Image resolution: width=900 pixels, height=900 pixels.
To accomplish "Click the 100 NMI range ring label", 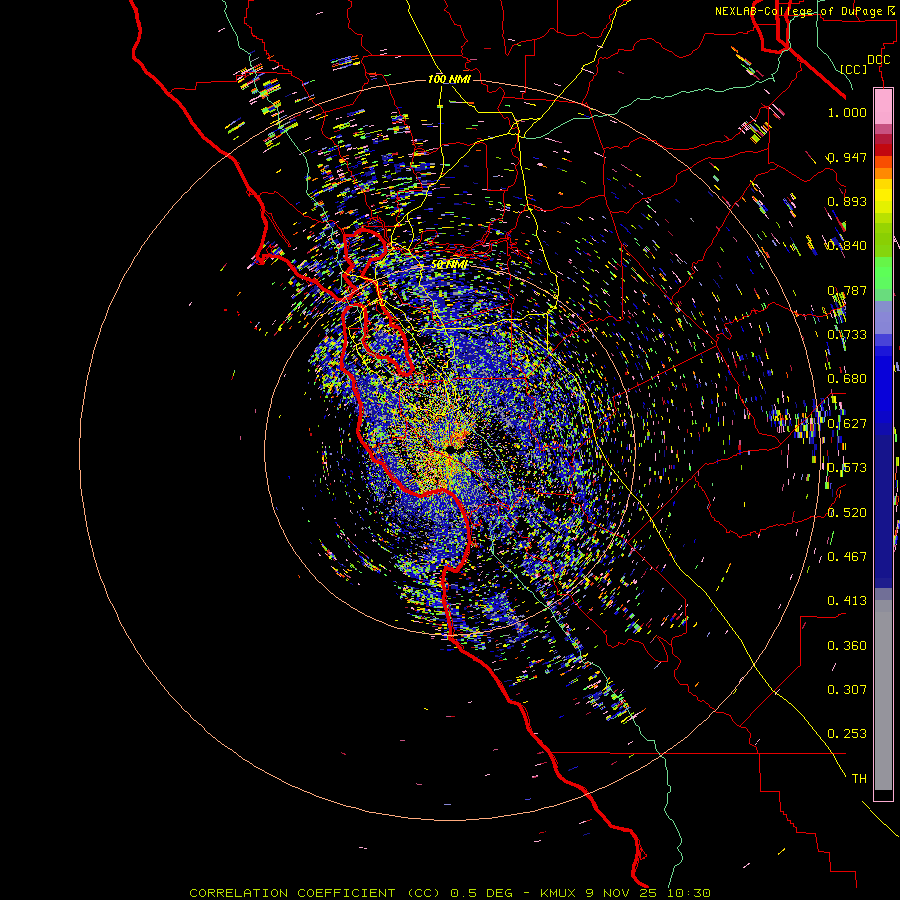I will click(x=449, y=79).
